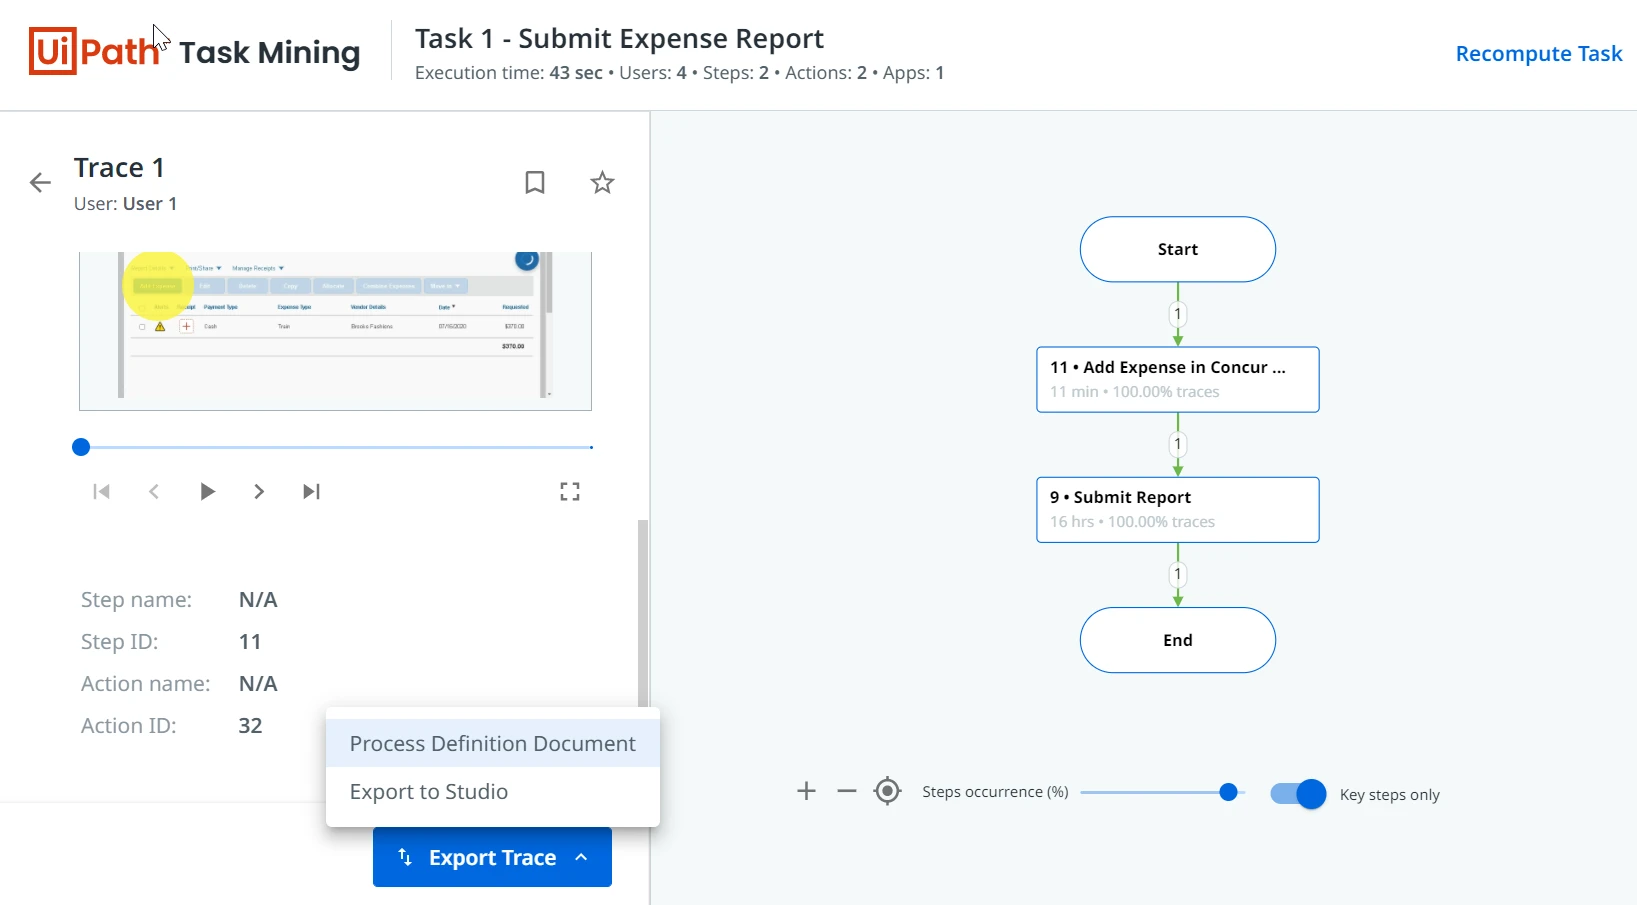Bookmark Trace 1

click(x=535, y=182)
